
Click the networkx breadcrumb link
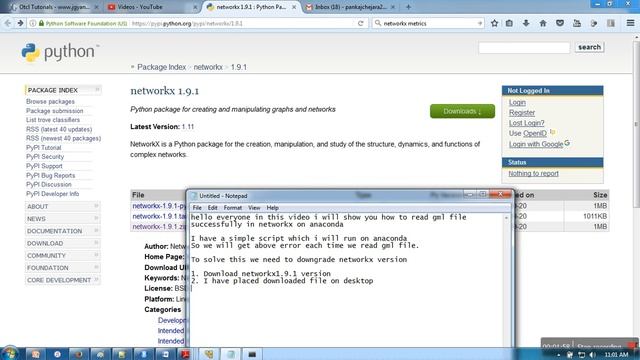[x=208, y=67]
